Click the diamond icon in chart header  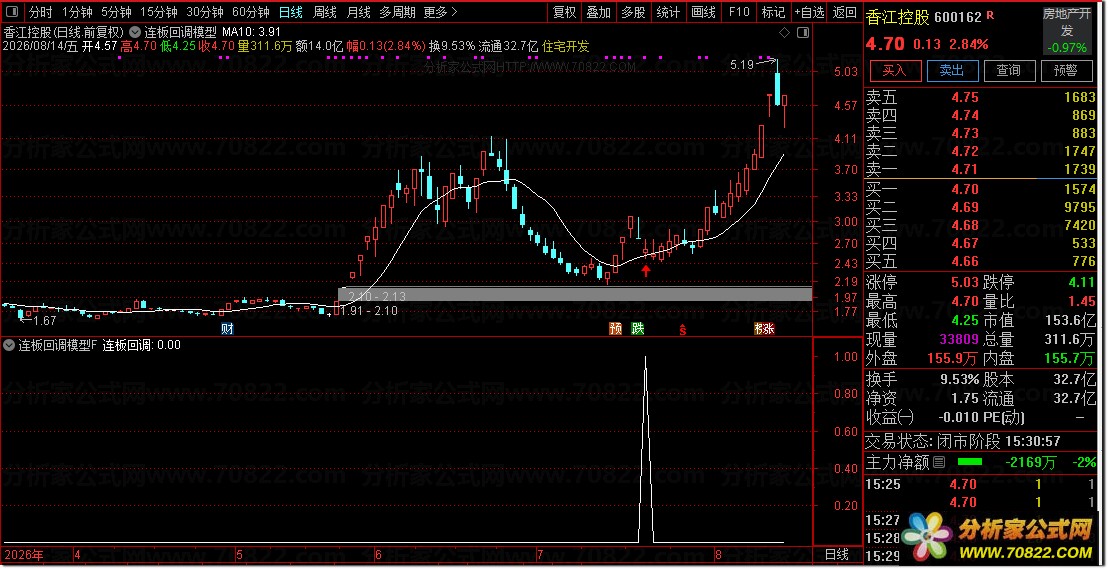(784, 33)
